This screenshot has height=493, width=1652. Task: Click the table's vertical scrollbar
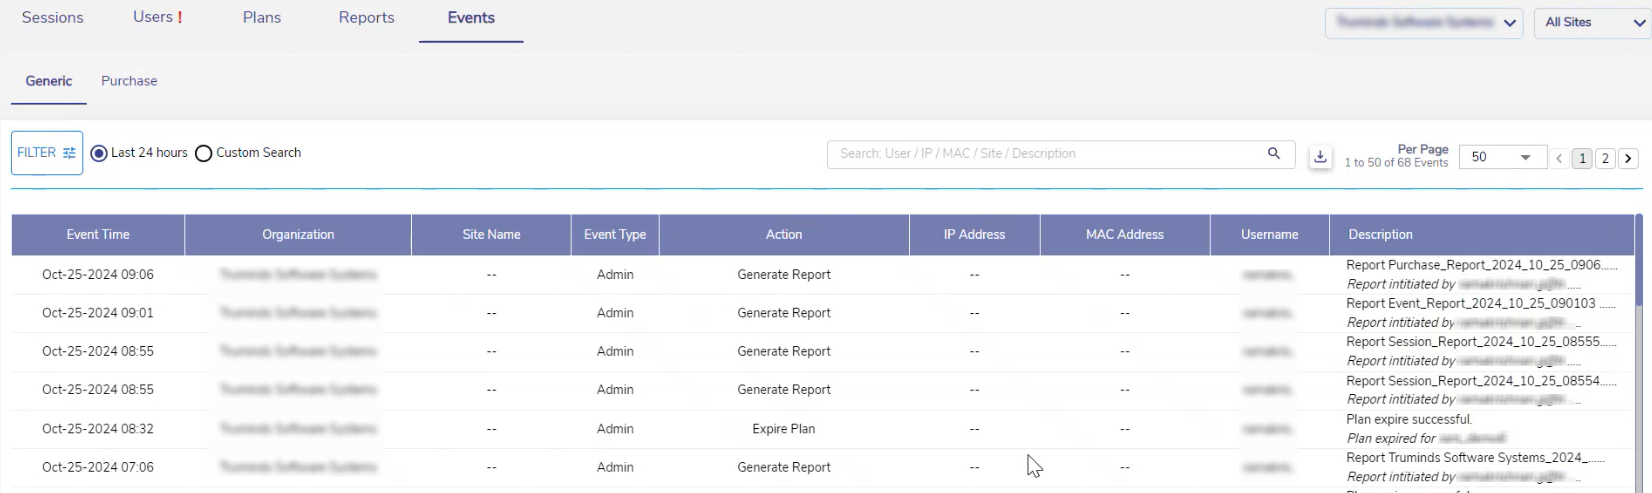click(x=1638, y=260)
